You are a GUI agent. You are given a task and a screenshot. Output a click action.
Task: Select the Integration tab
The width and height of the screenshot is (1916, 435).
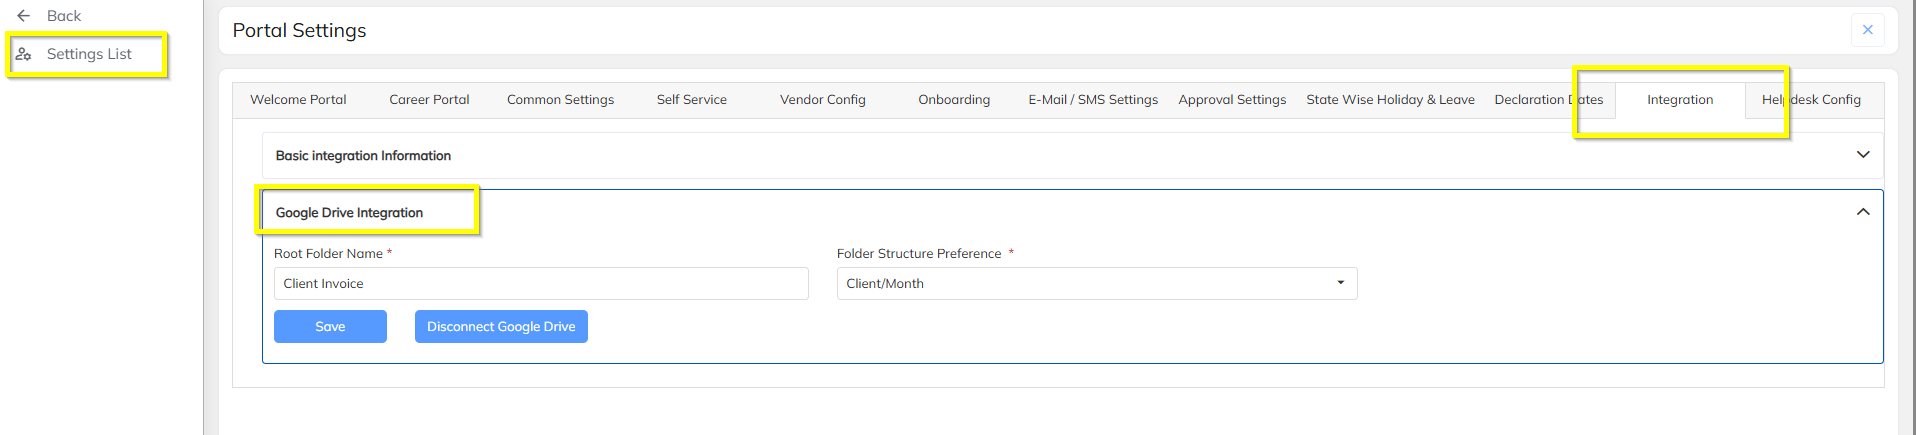[x=1680, y=100]
